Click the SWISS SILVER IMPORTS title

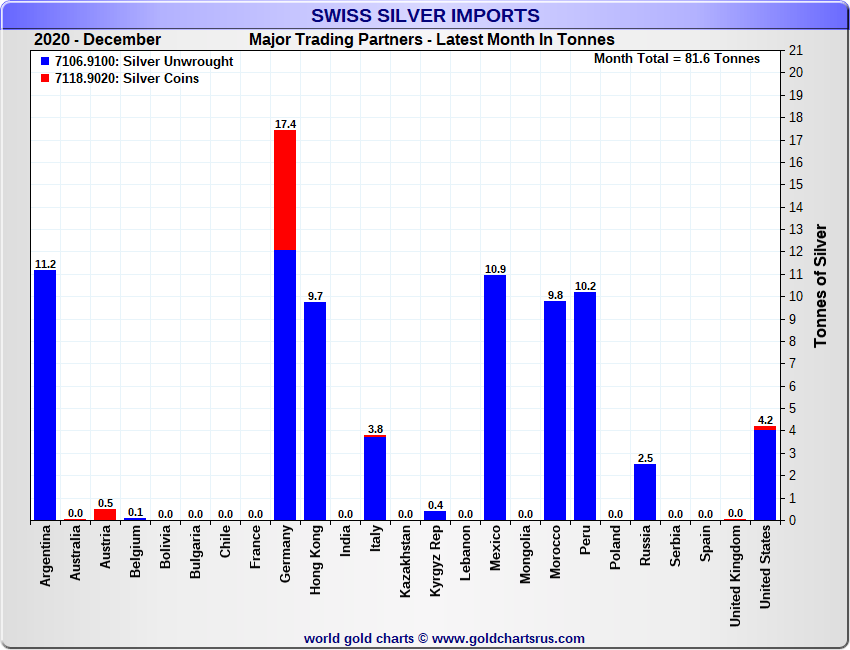click(x=425, y=15)
